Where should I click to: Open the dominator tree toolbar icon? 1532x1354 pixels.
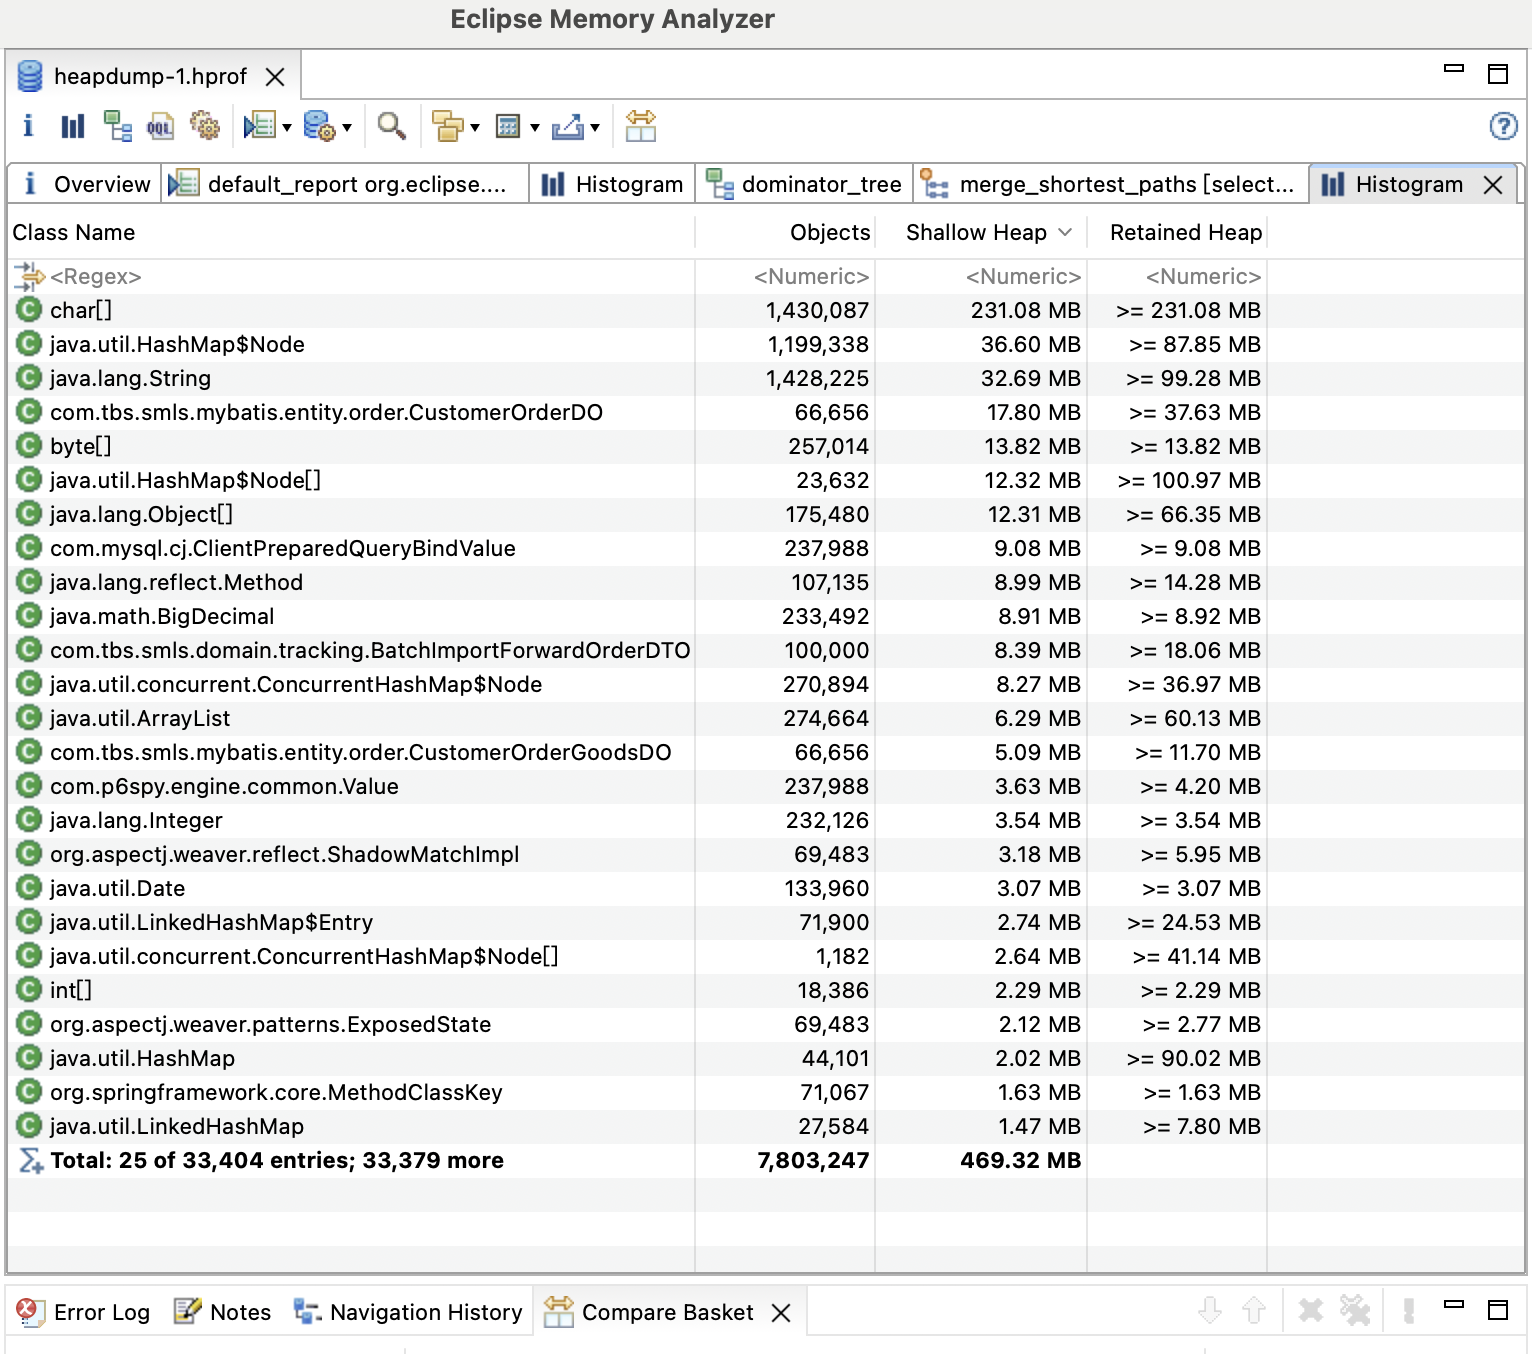coord(118,126)
